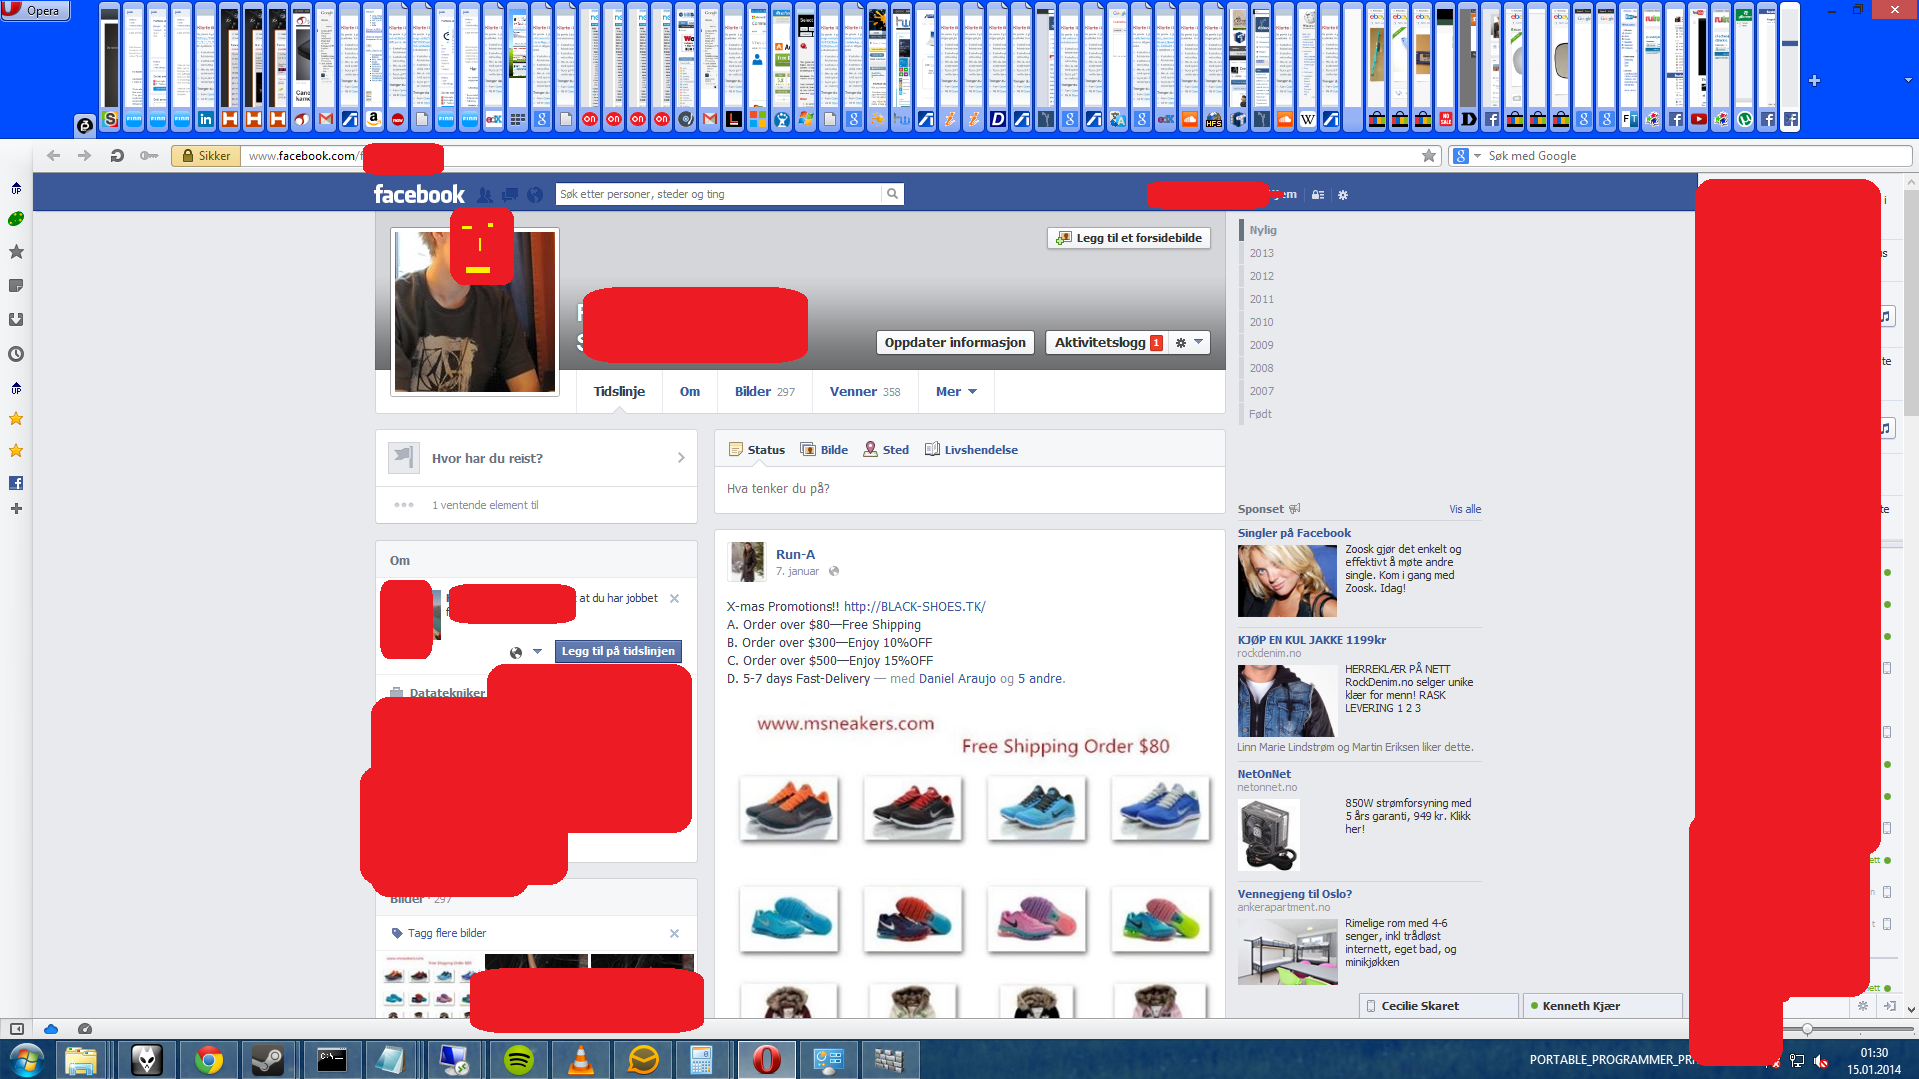Reload the page with the refresh icon
The height and width of the screenshot is (1079, 1919).
click(117, 155)
